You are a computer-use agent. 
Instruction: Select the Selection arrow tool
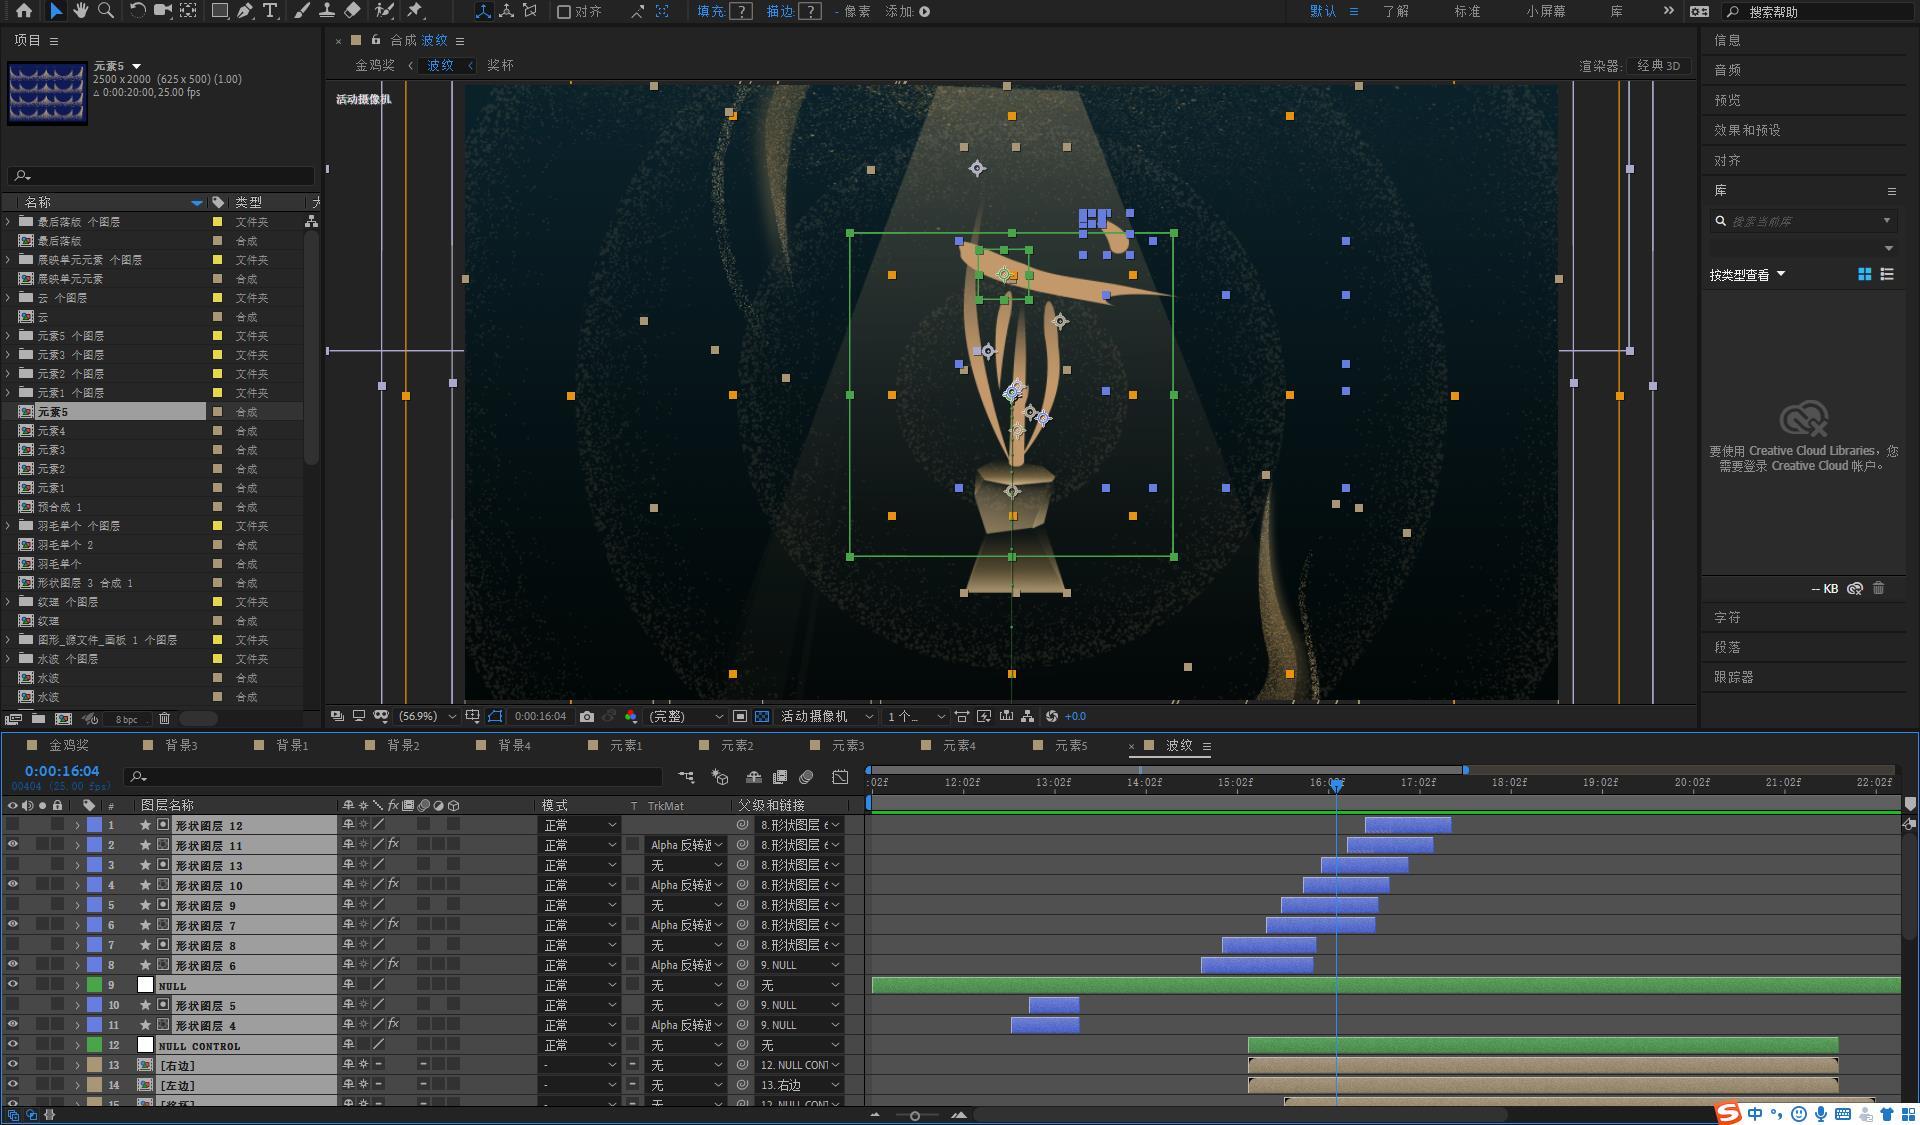56,11
